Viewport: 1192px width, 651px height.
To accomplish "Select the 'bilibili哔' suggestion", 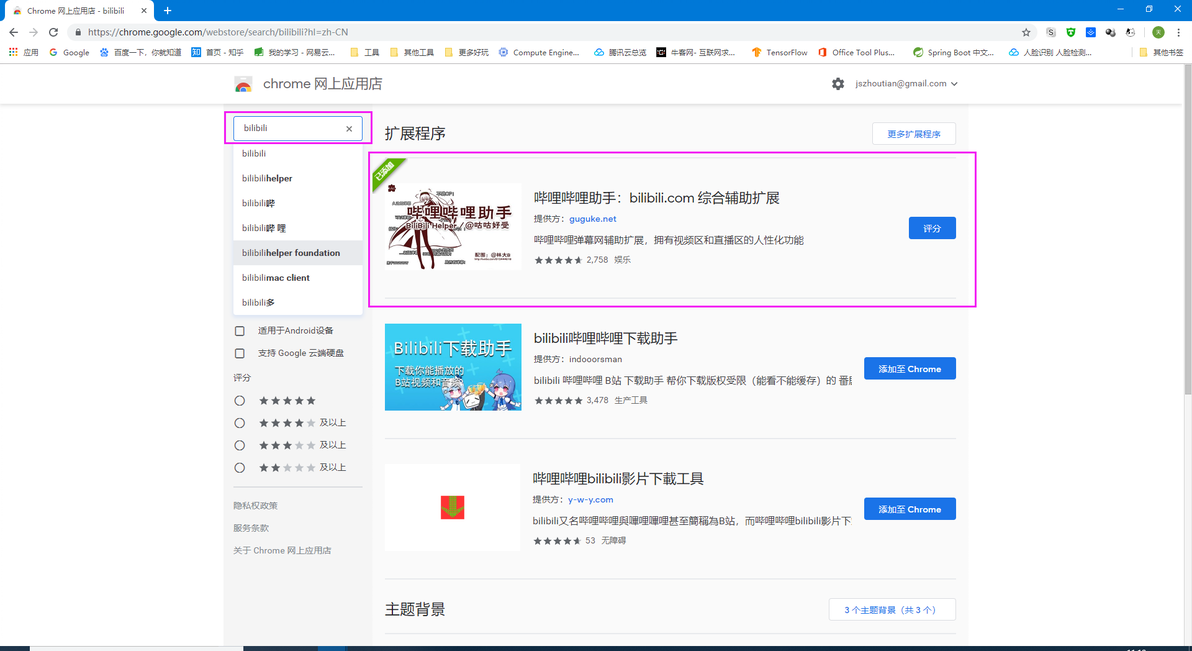I will [298, 203].
